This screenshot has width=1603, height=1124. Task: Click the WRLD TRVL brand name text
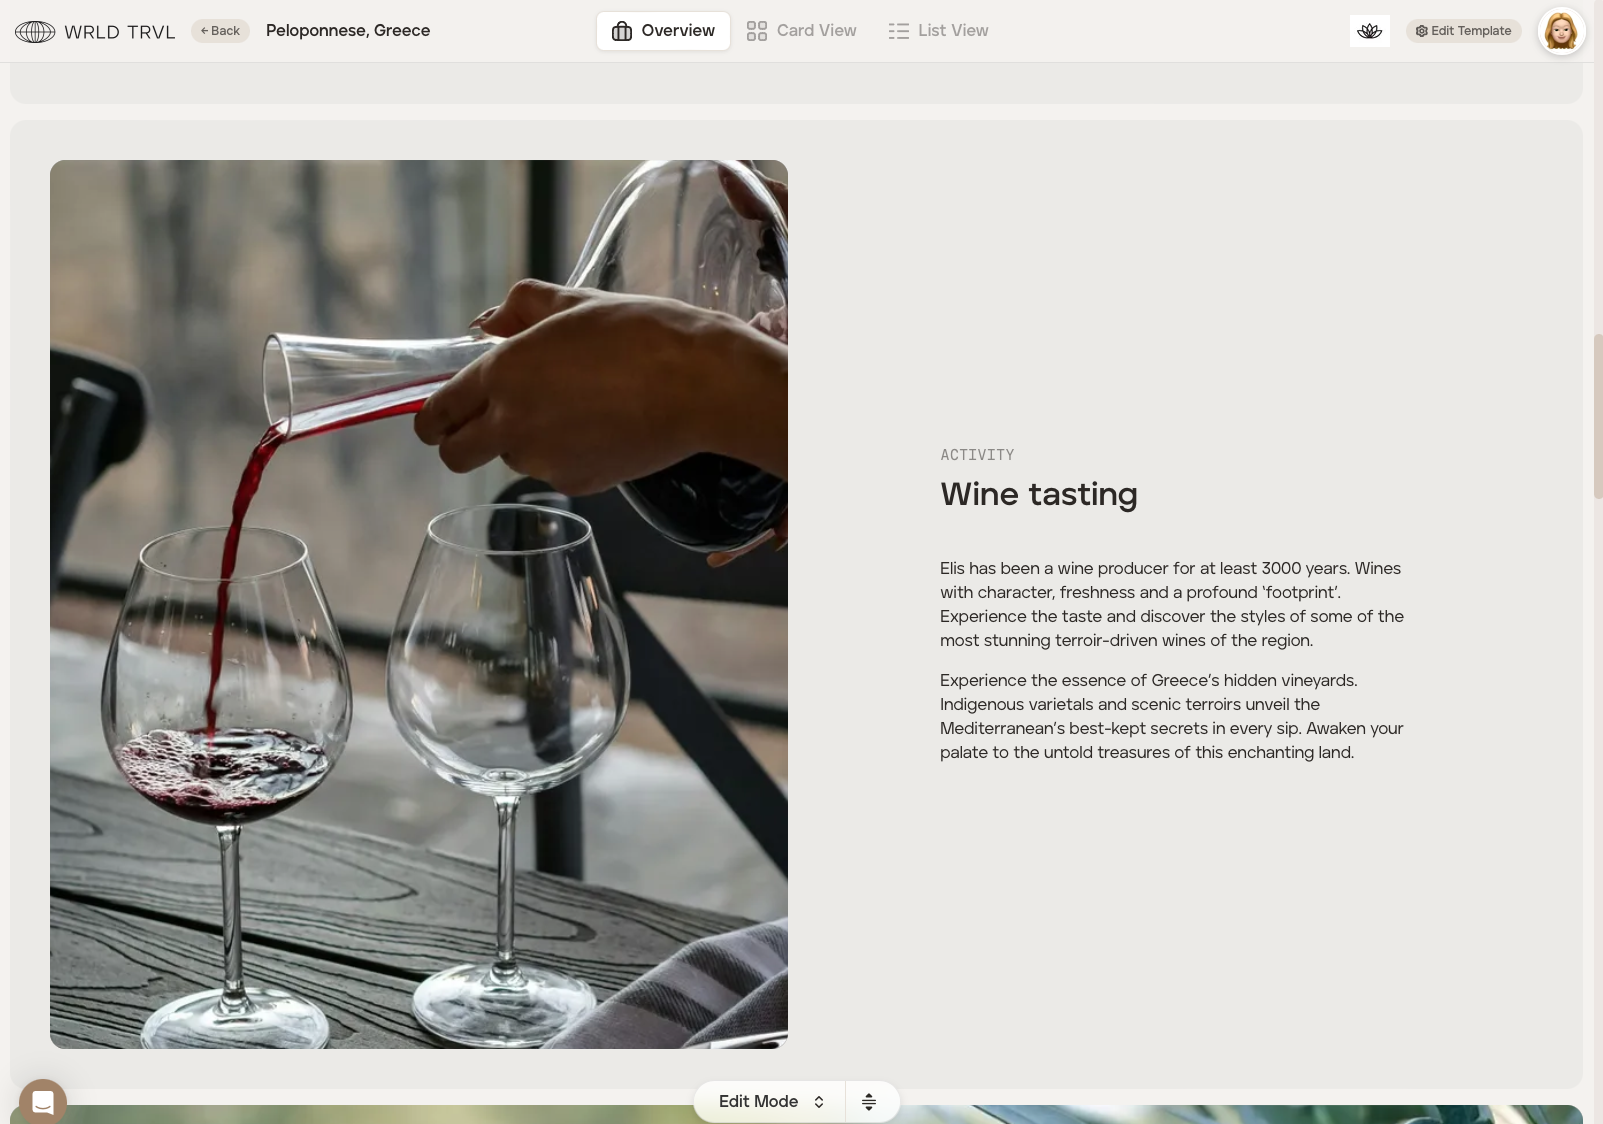click(x=119, y=32)
